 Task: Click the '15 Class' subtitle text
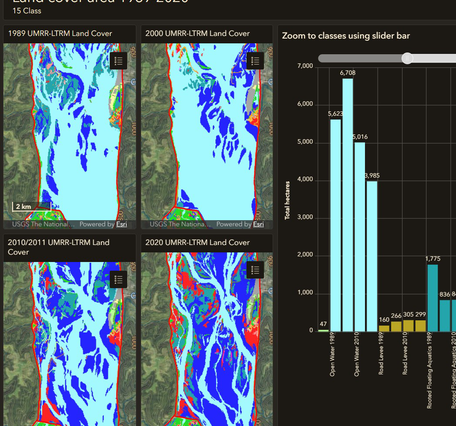pos(27,11)
